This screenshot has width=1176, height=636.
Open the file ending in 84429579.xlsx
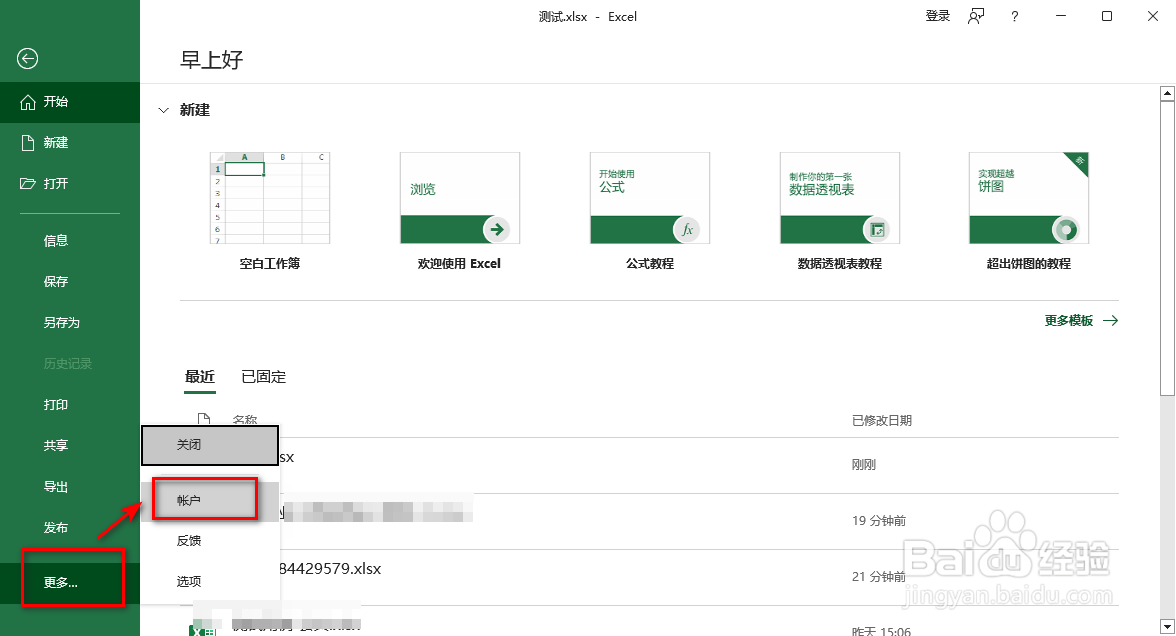pyautogui.click(x=650, y=577)
